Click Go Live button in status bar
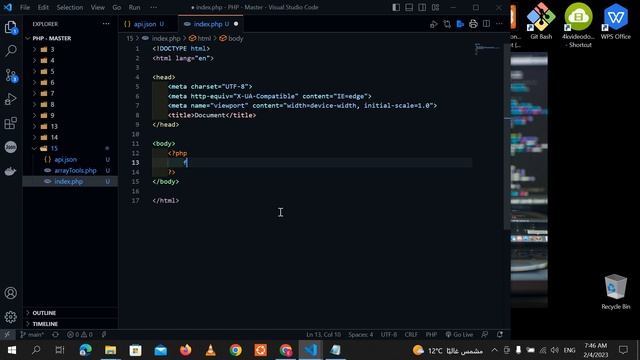 [x=459, y=335]
